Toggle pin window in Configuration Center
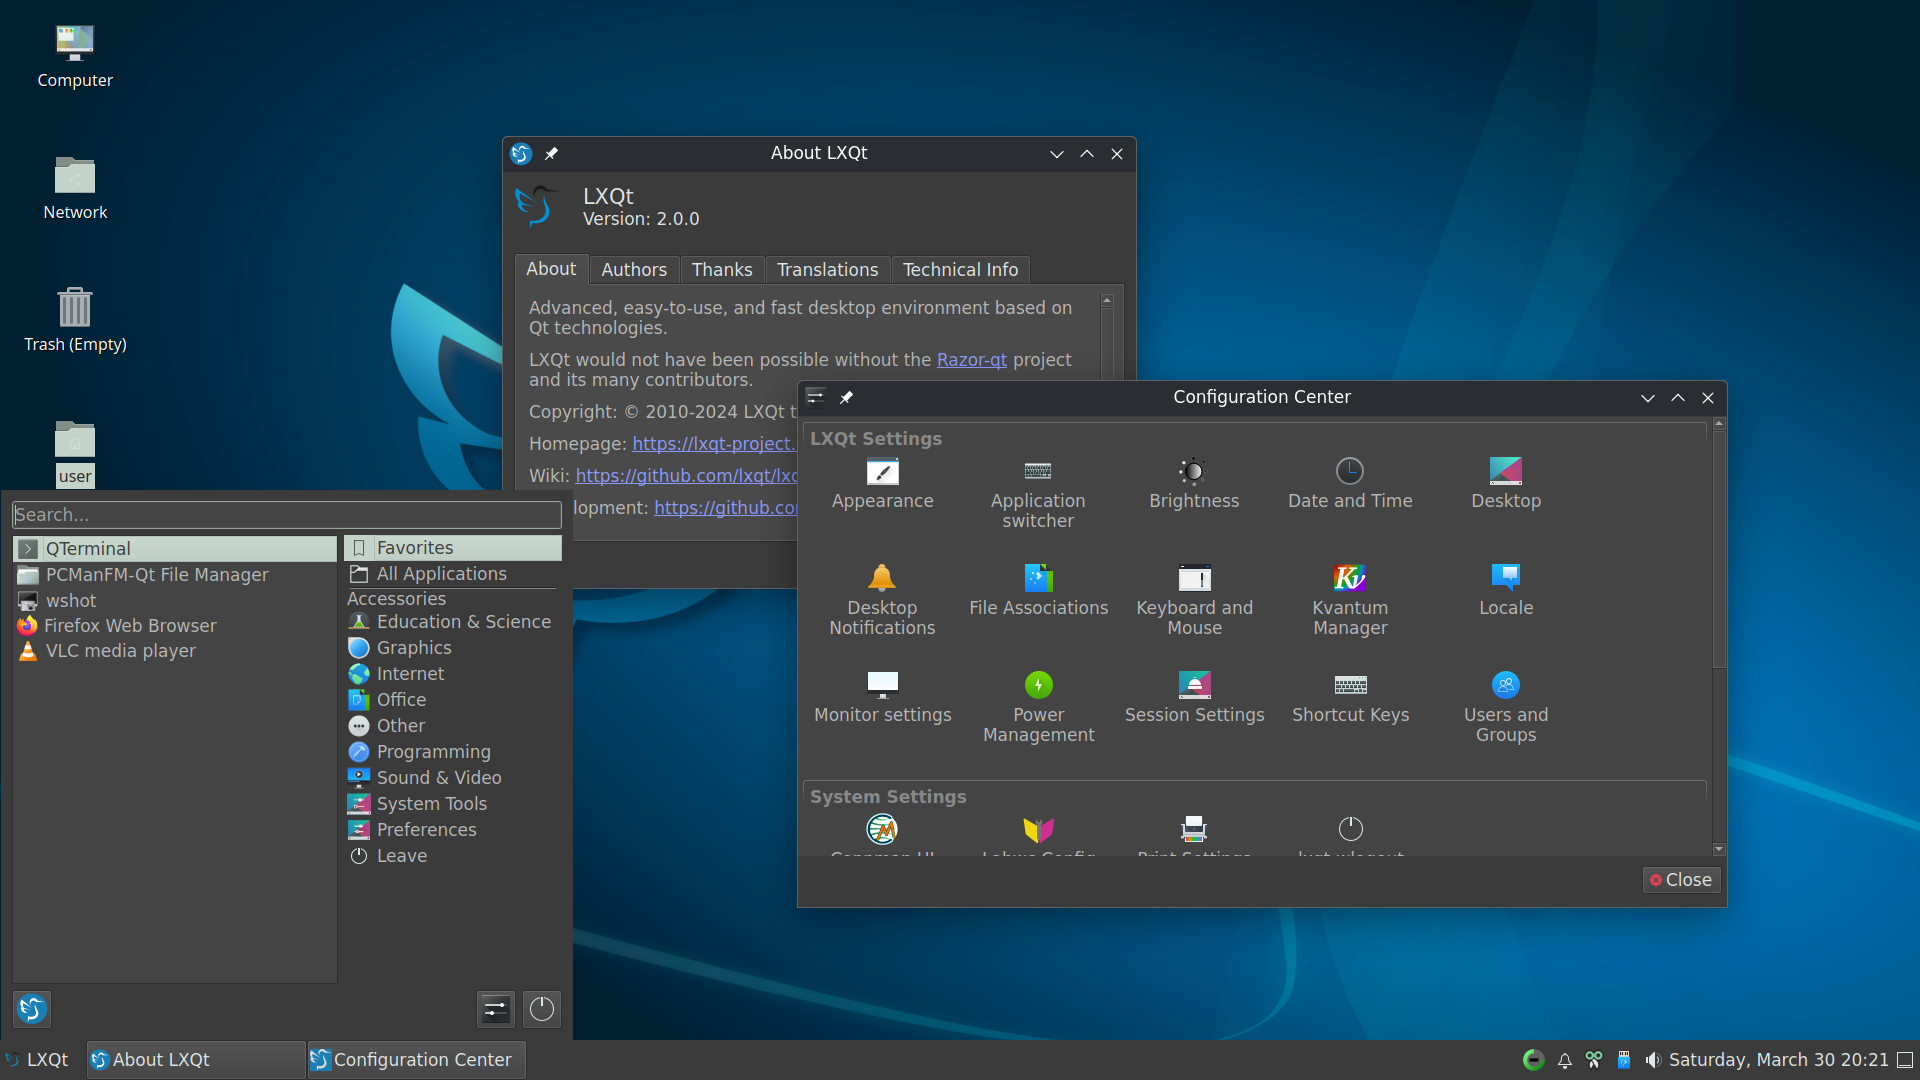The width and height of the screenshot is (1920, 1080). [x=847, y=398]
